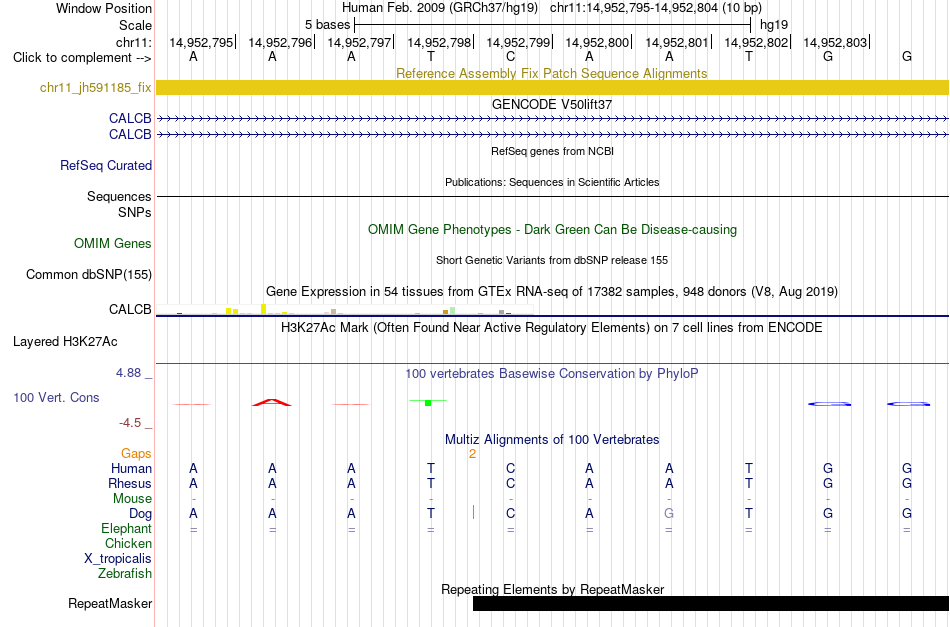Click the green PhyloP conservation mark
The width and height of the screenshot is (950, 627).
click(x=428, y=402)
